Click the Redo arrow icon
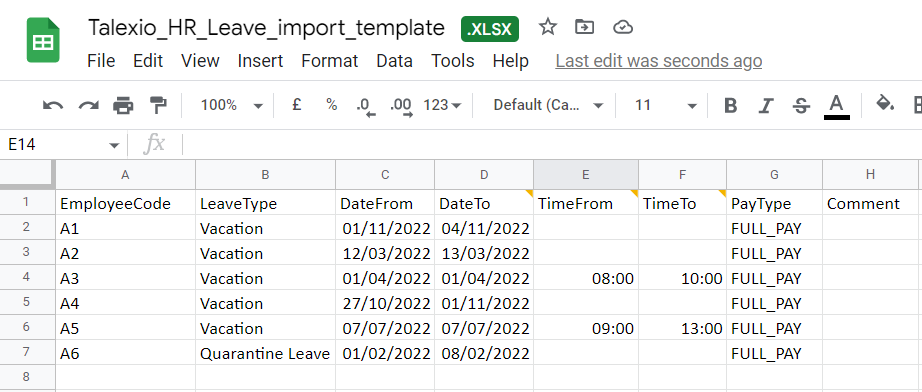The image size is (922, 392). tap(89, 106)
